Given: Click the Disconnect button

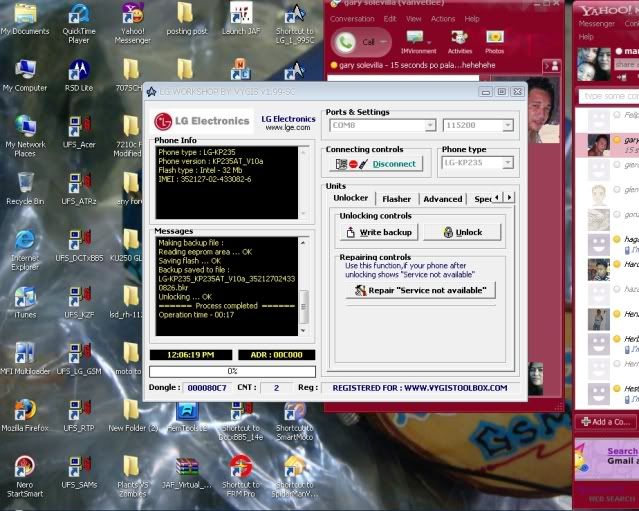Looking at the screenshot, I should pyautogui.click(x=376, y=164).
